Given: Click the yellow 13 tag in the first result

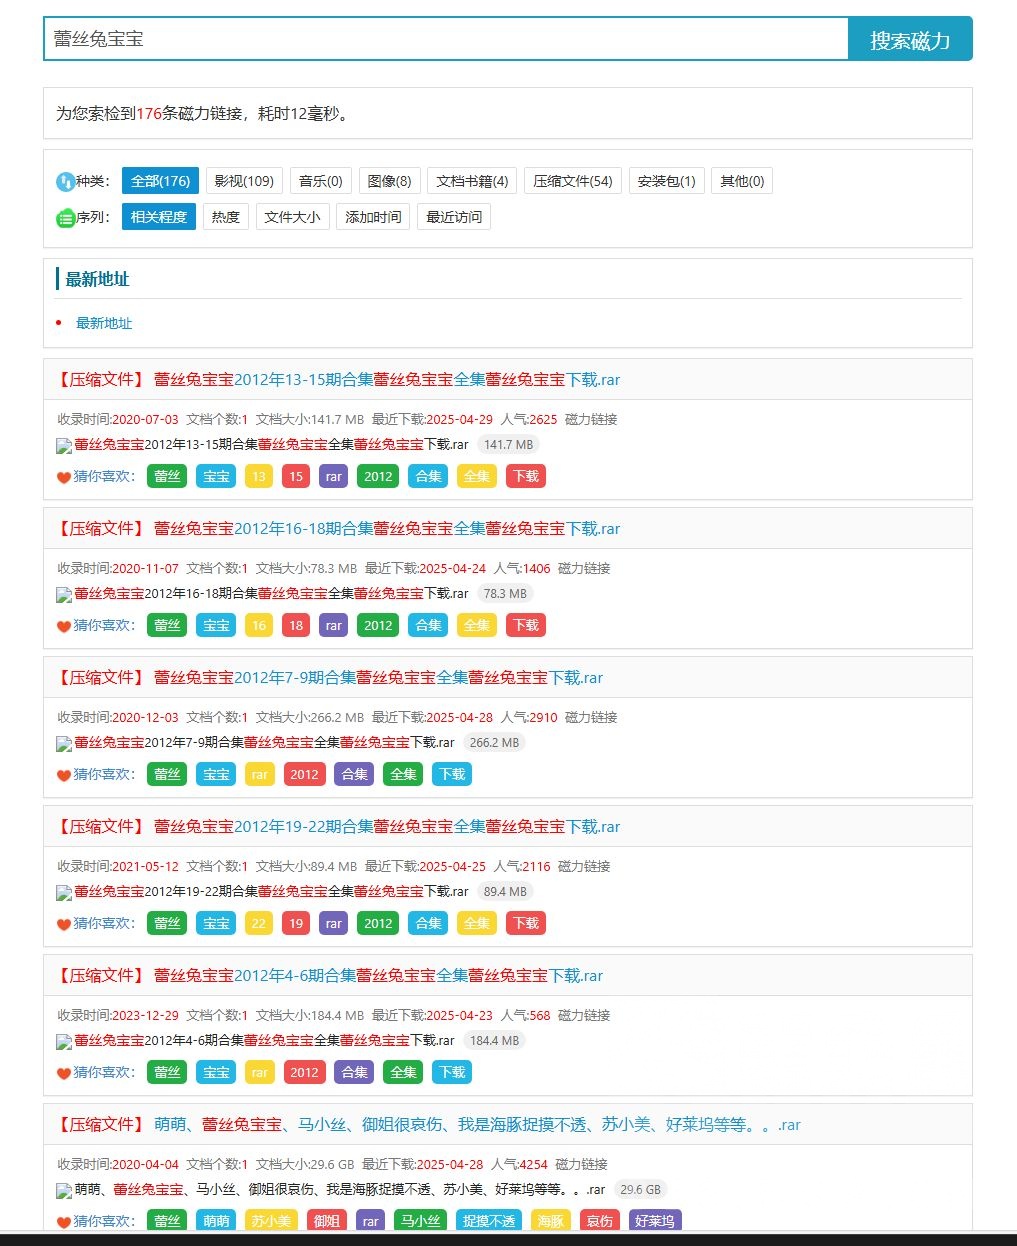Looking at the screenshot, I should 259,476.
